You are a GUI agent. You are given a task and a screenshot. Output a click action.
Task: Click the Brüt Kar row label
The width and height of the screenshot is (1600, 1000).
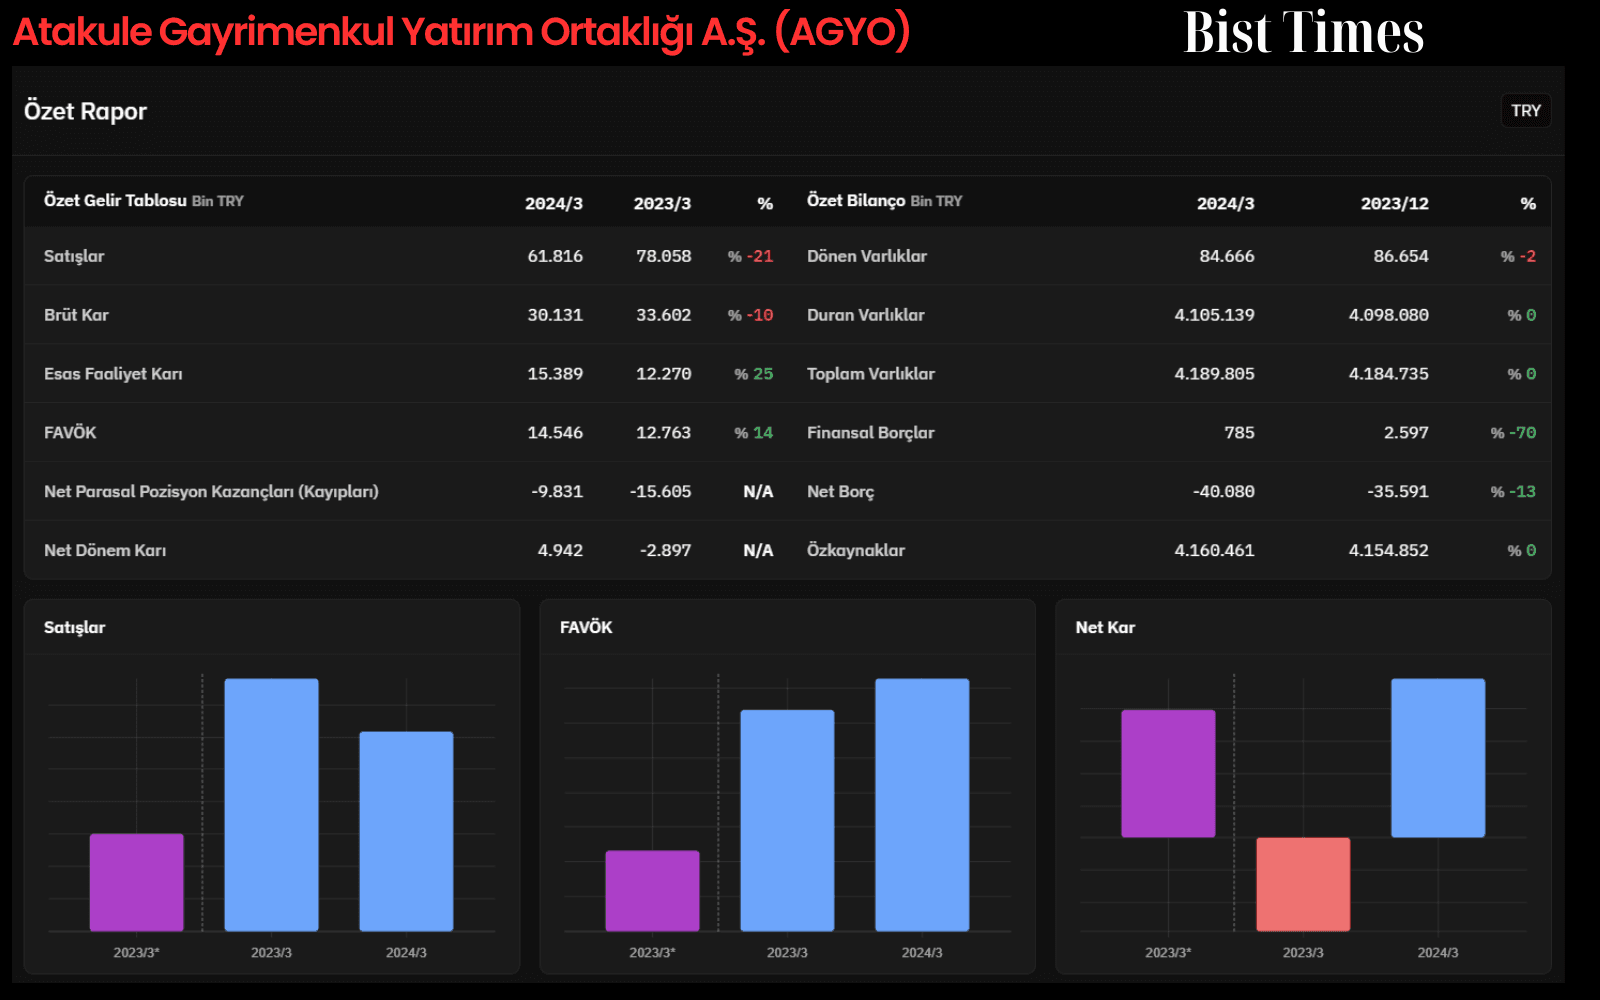tap(76, 315)
